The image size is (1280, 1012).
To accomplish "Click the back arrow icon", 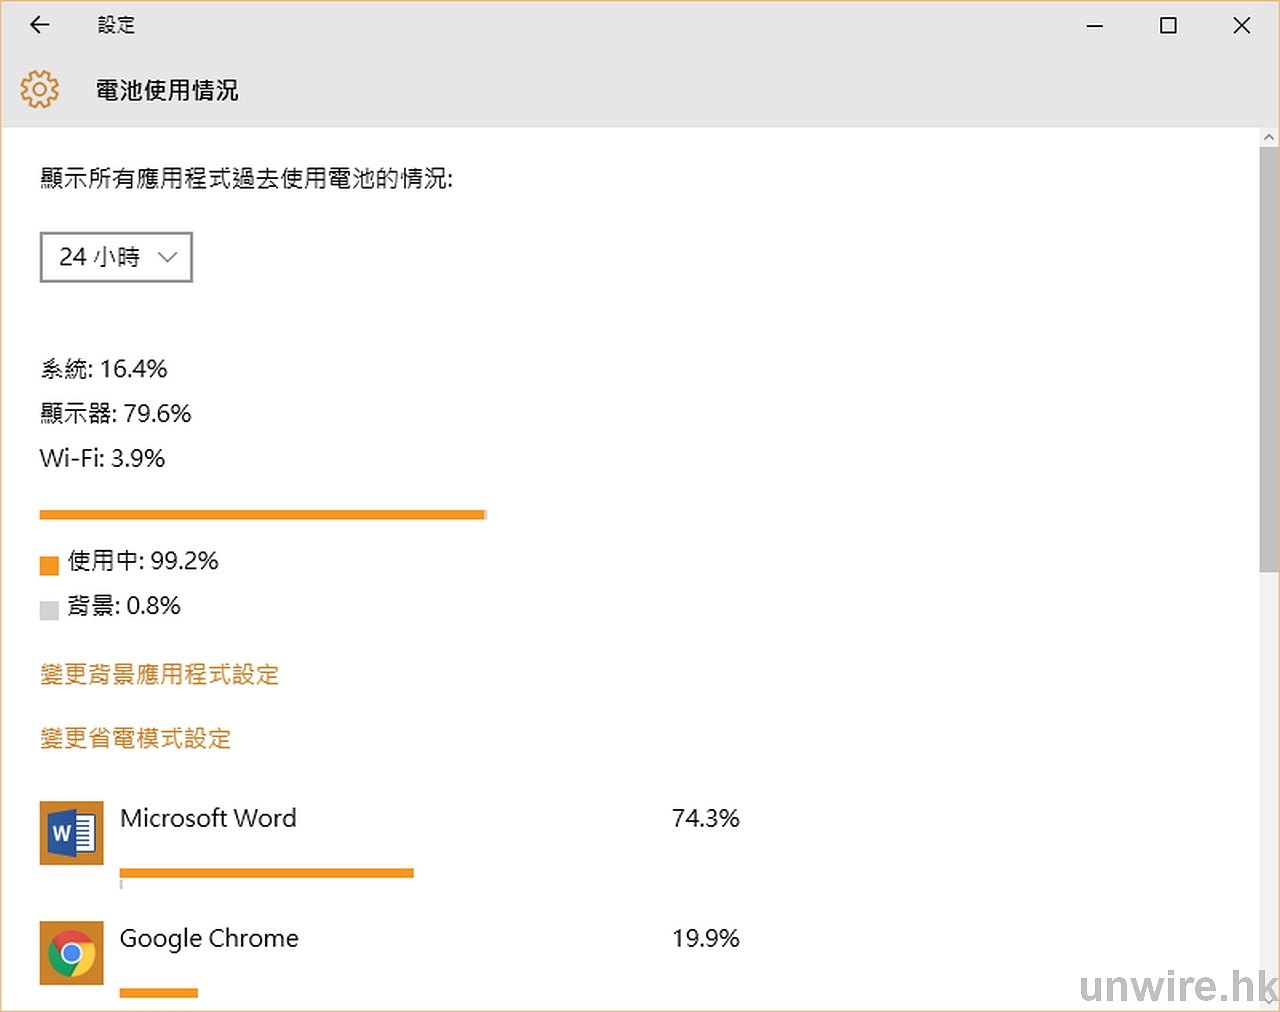I will click(x=40, y=25).
